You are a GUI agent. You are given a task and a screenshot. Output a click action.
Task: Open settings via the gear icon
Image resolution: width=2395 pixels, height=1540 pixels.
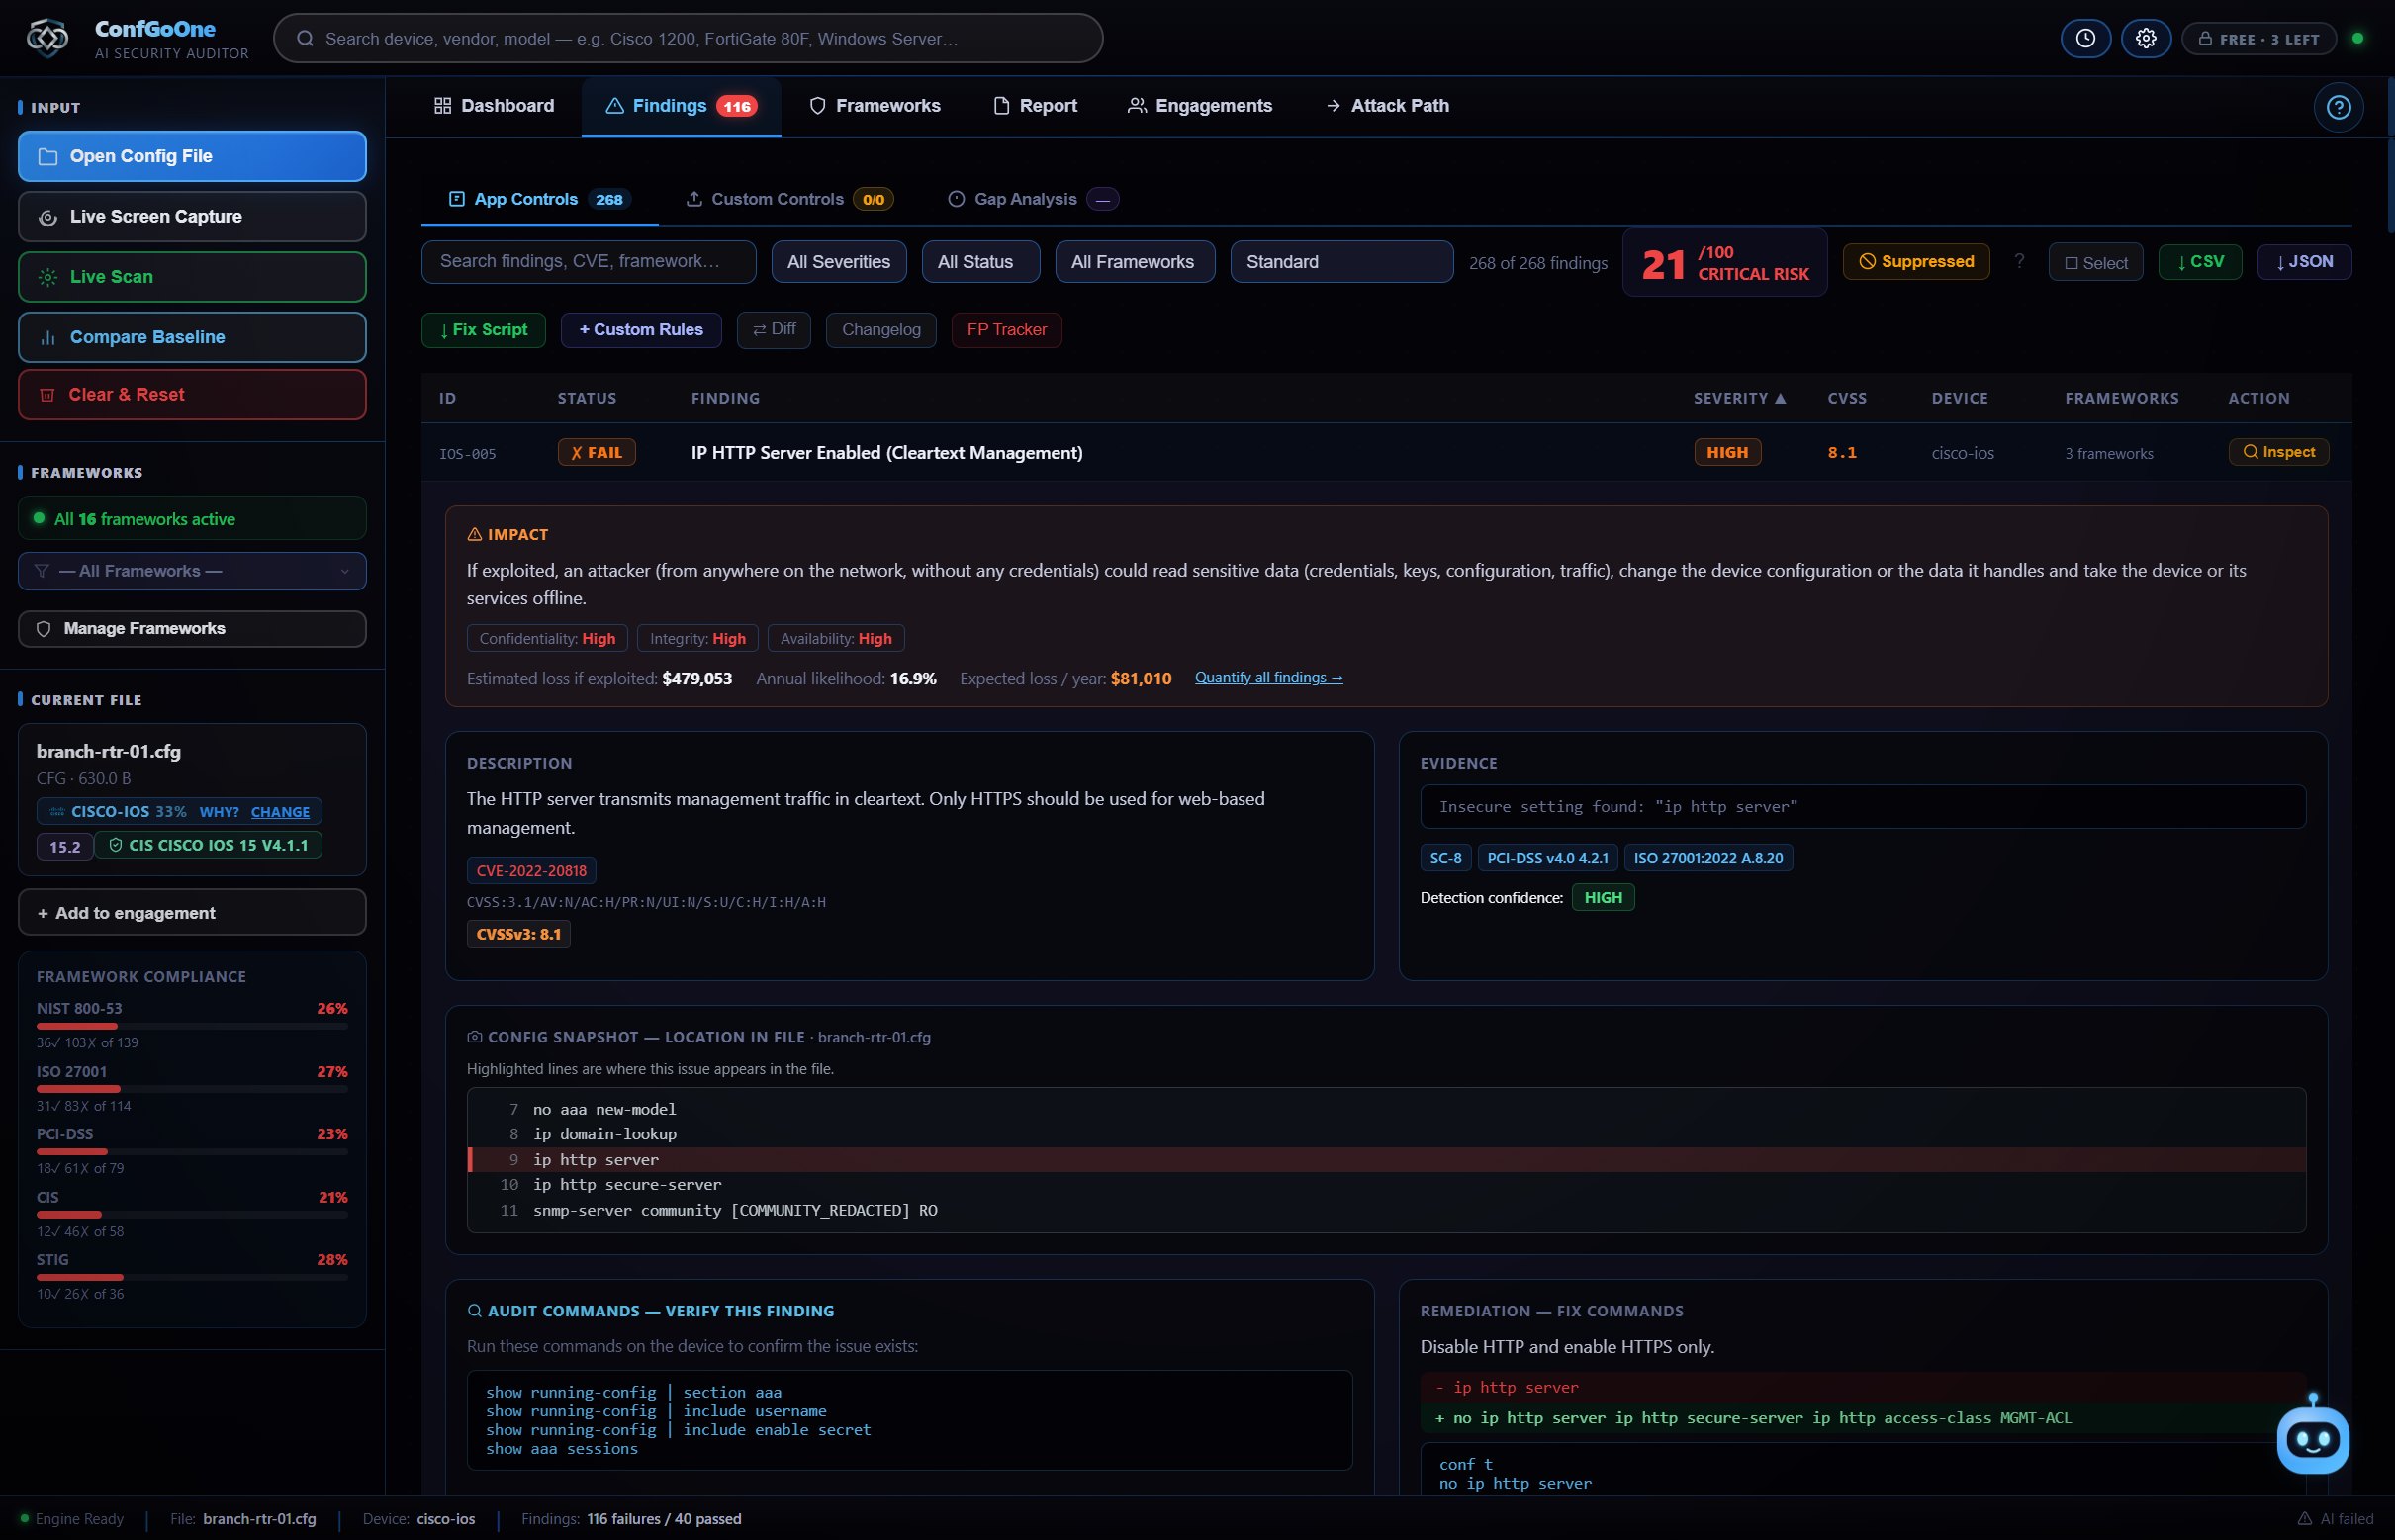[x=2145, y=38]
